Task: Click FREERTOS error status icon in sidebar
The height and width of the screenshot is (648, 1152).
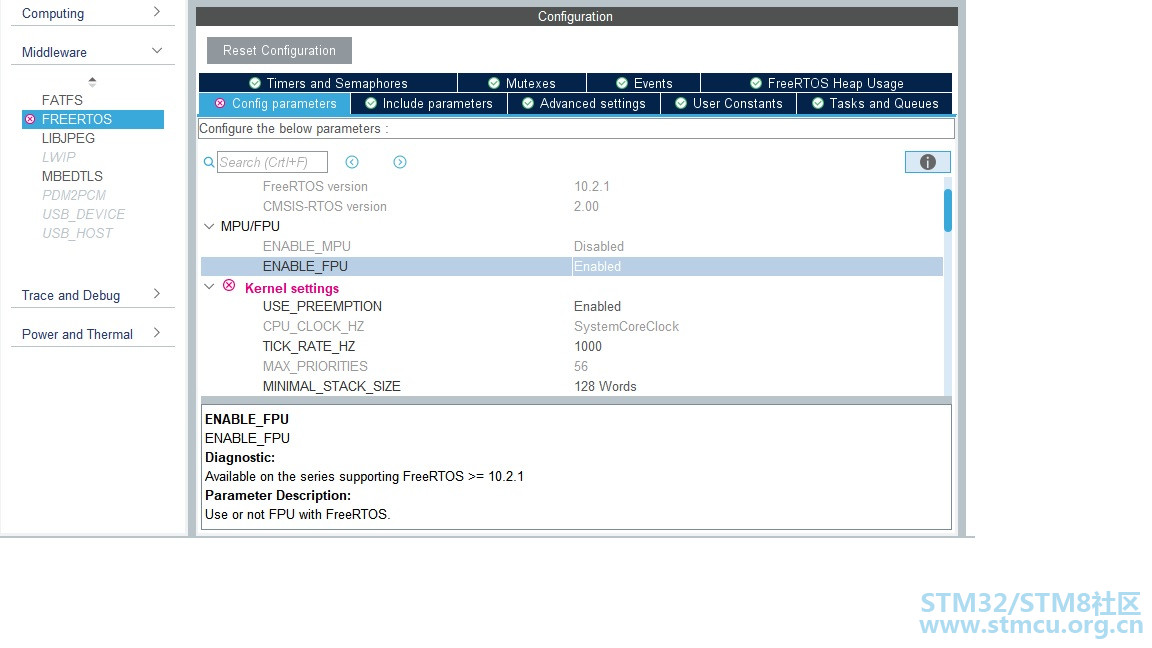Action: (x=30, y=119)
